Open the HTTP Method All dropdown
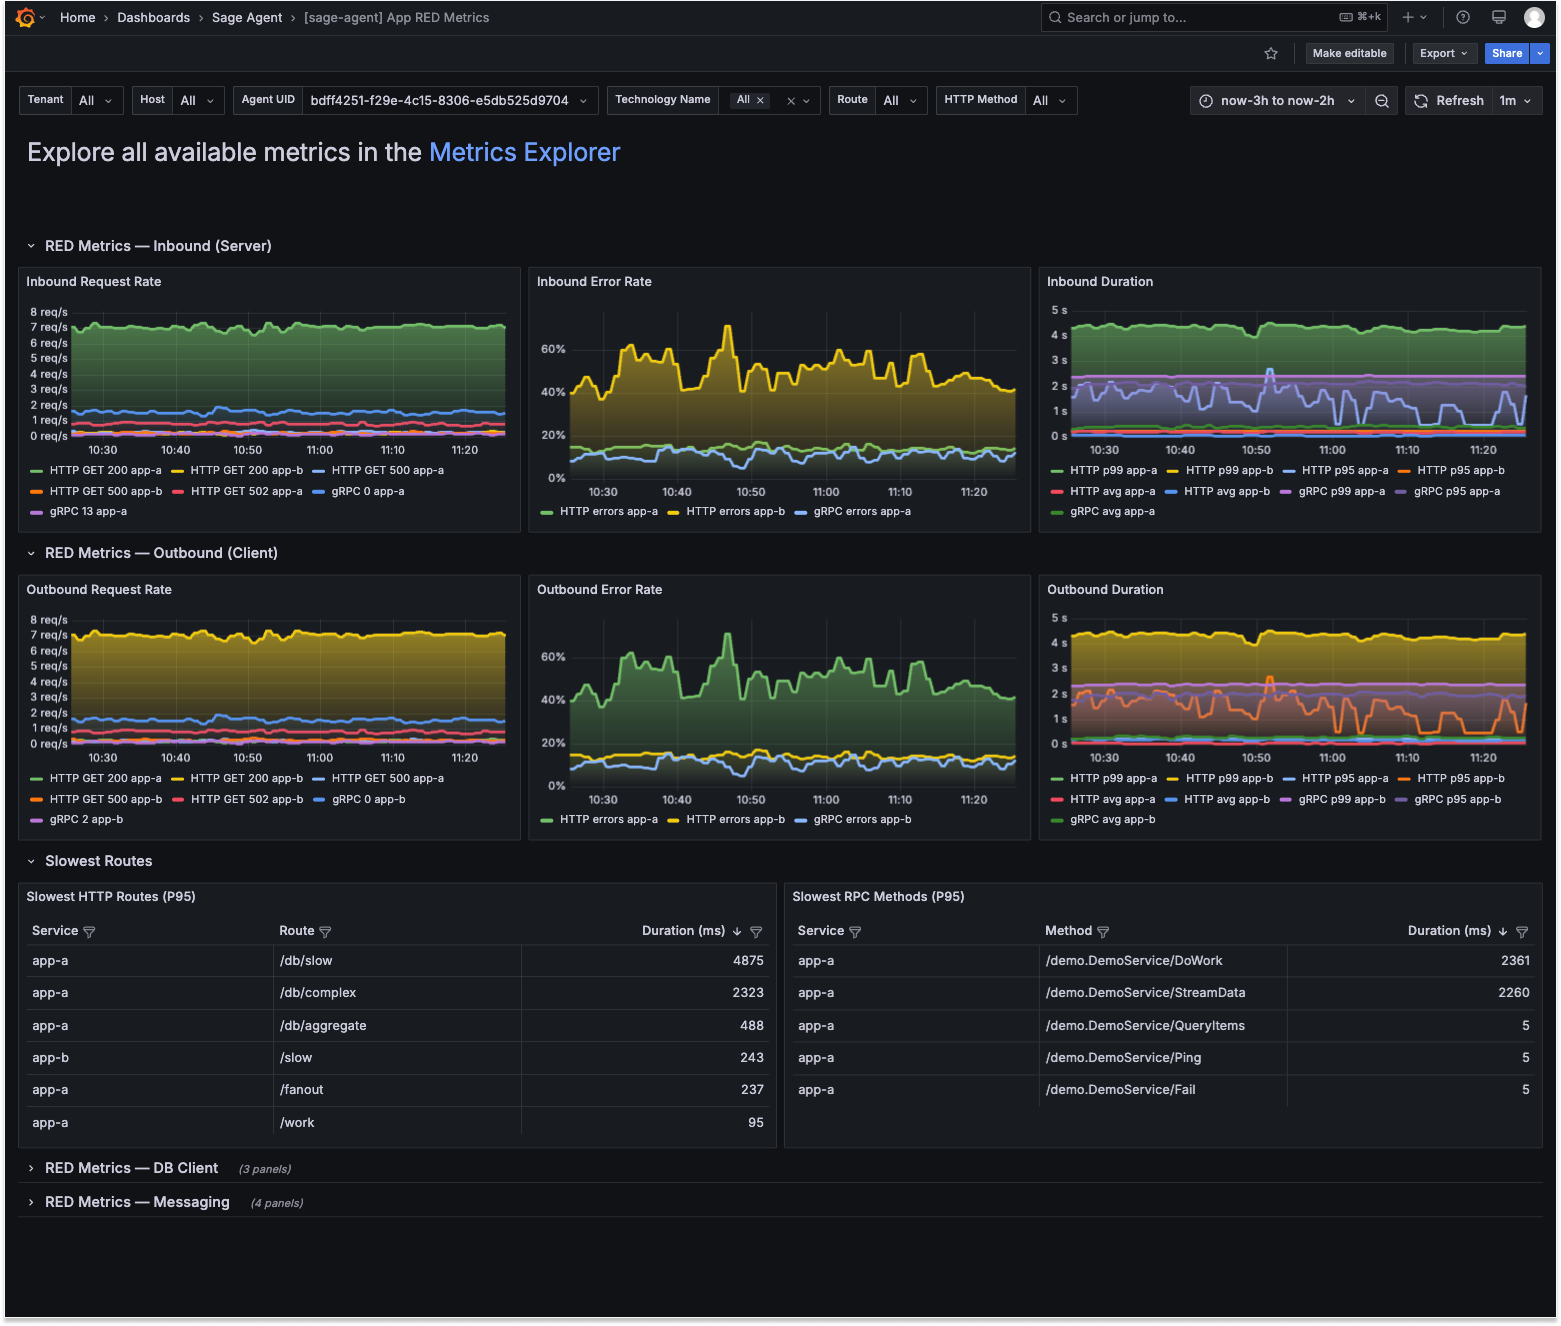1561x1326 pixels. pyautogui.click(x=1050, y=101)
